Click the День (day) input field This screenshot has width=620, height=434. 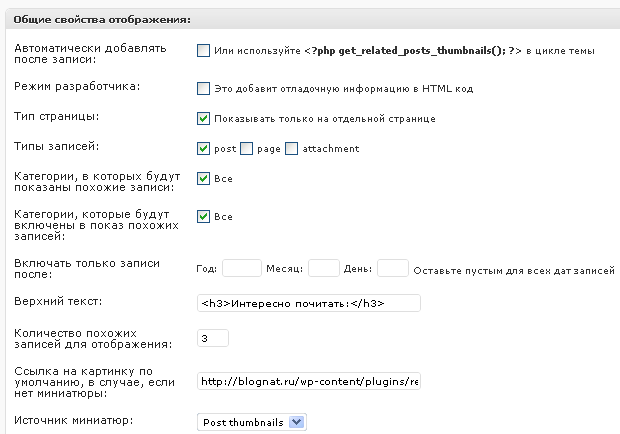[x=393, y=268]
